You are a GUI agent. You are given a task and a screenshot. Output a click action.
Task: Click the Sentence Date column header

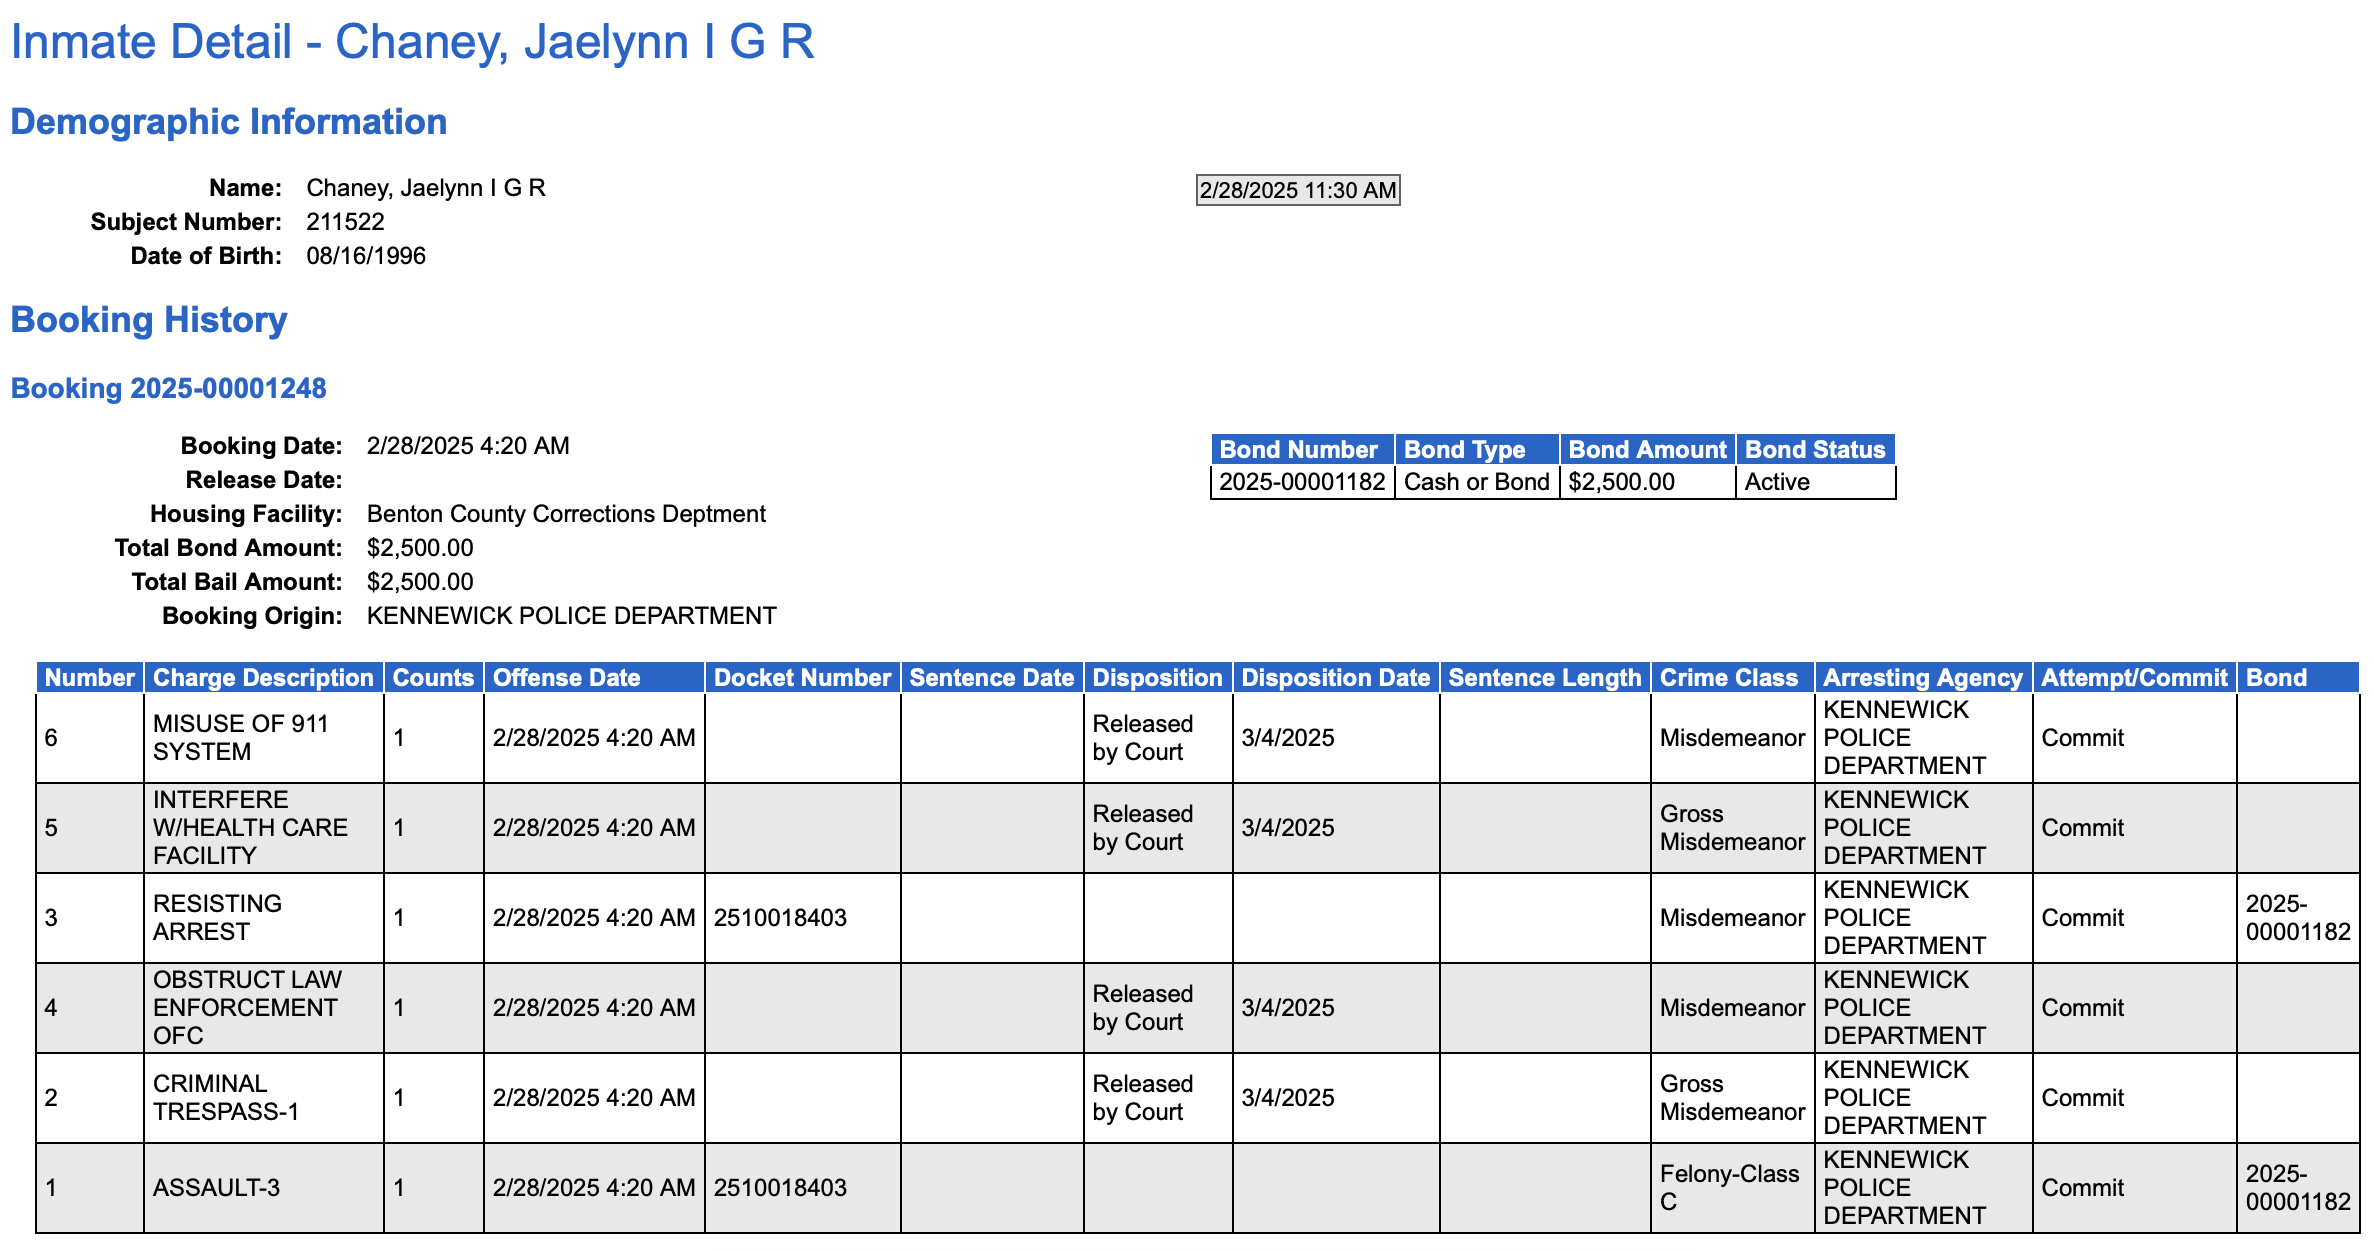tap(992, 678)
